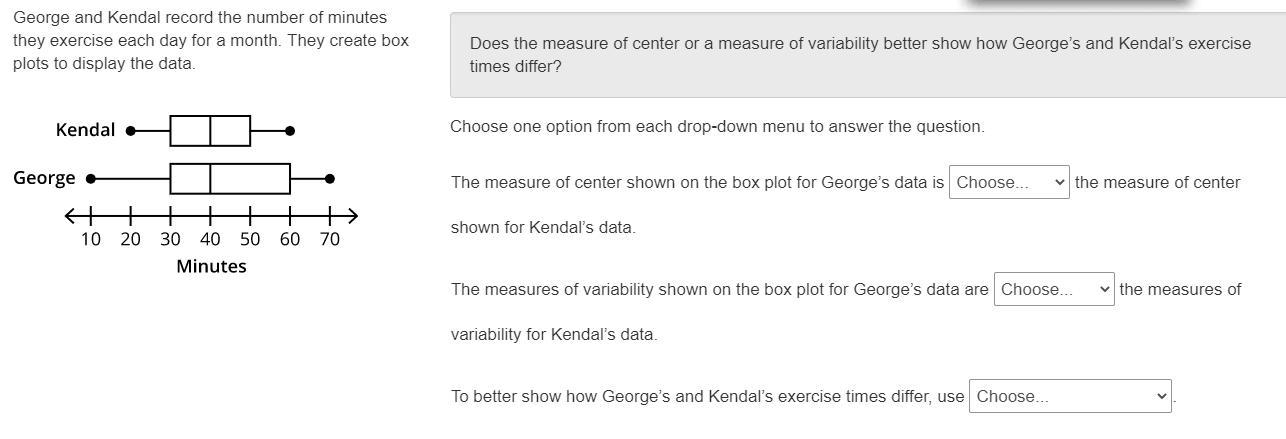Click George's maximum endpoint dot
This screenshot has width=1286, height=439.
click(330, 179)
